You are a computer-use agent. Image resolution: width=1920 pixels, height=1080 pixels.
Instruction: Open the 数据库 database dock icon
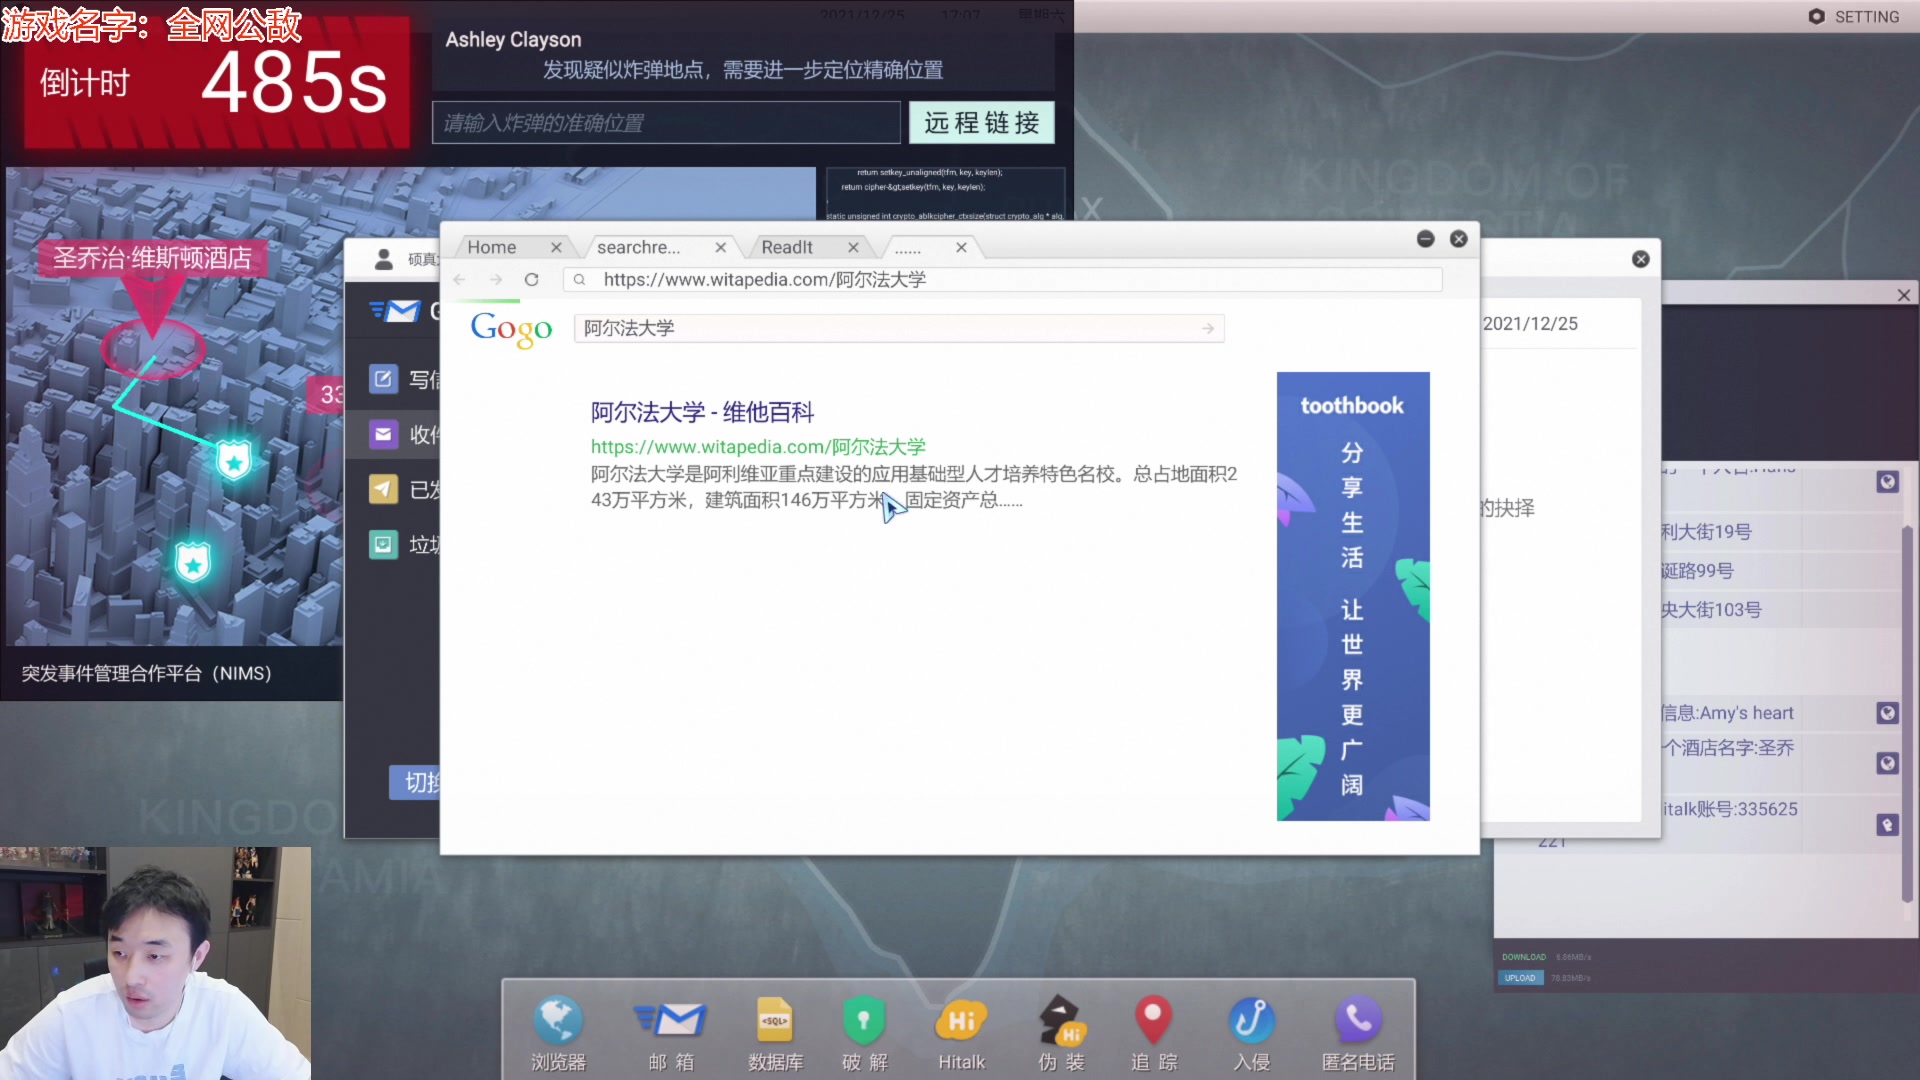click(775, 1033)
